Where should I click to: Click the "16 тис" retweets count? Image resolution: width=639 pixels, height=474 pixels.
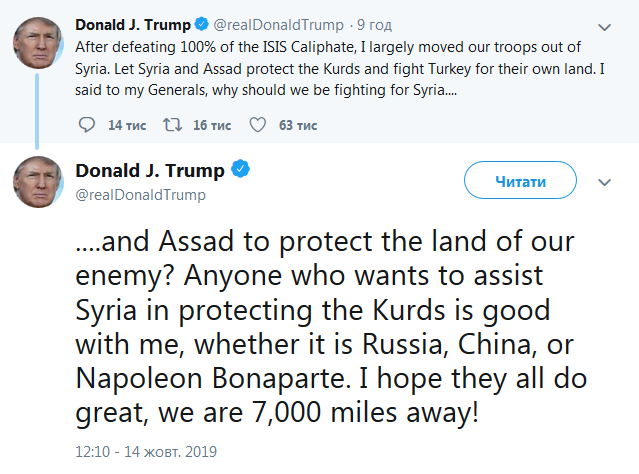pos(211,125)
